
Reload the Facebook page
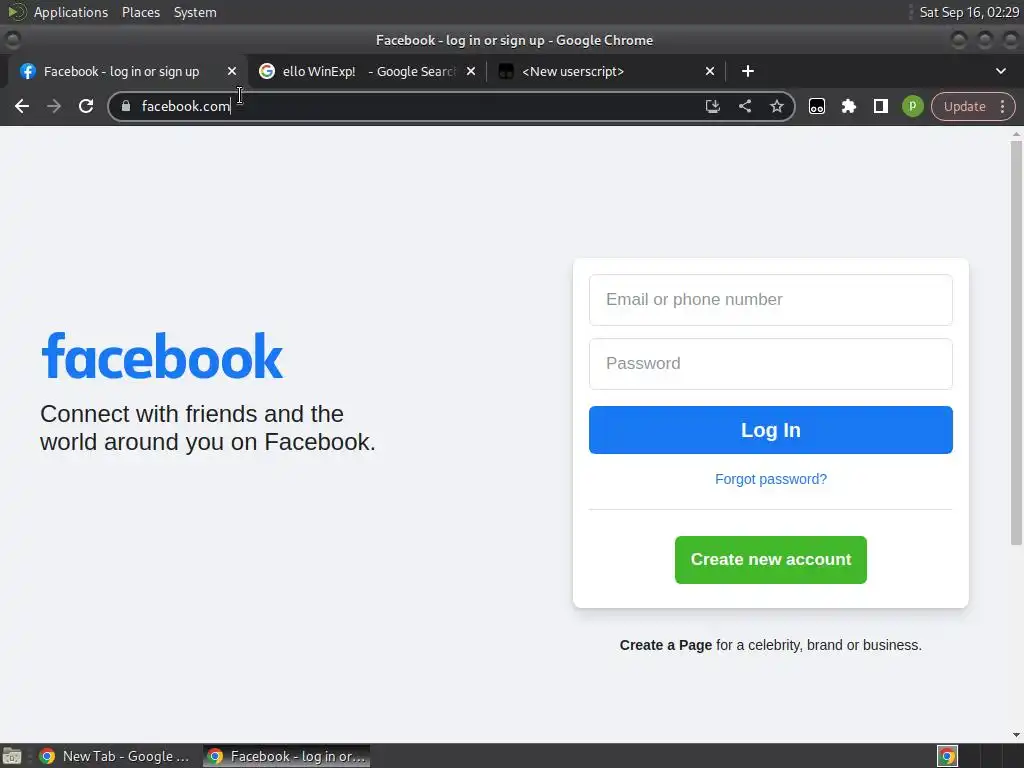point(86,106)
